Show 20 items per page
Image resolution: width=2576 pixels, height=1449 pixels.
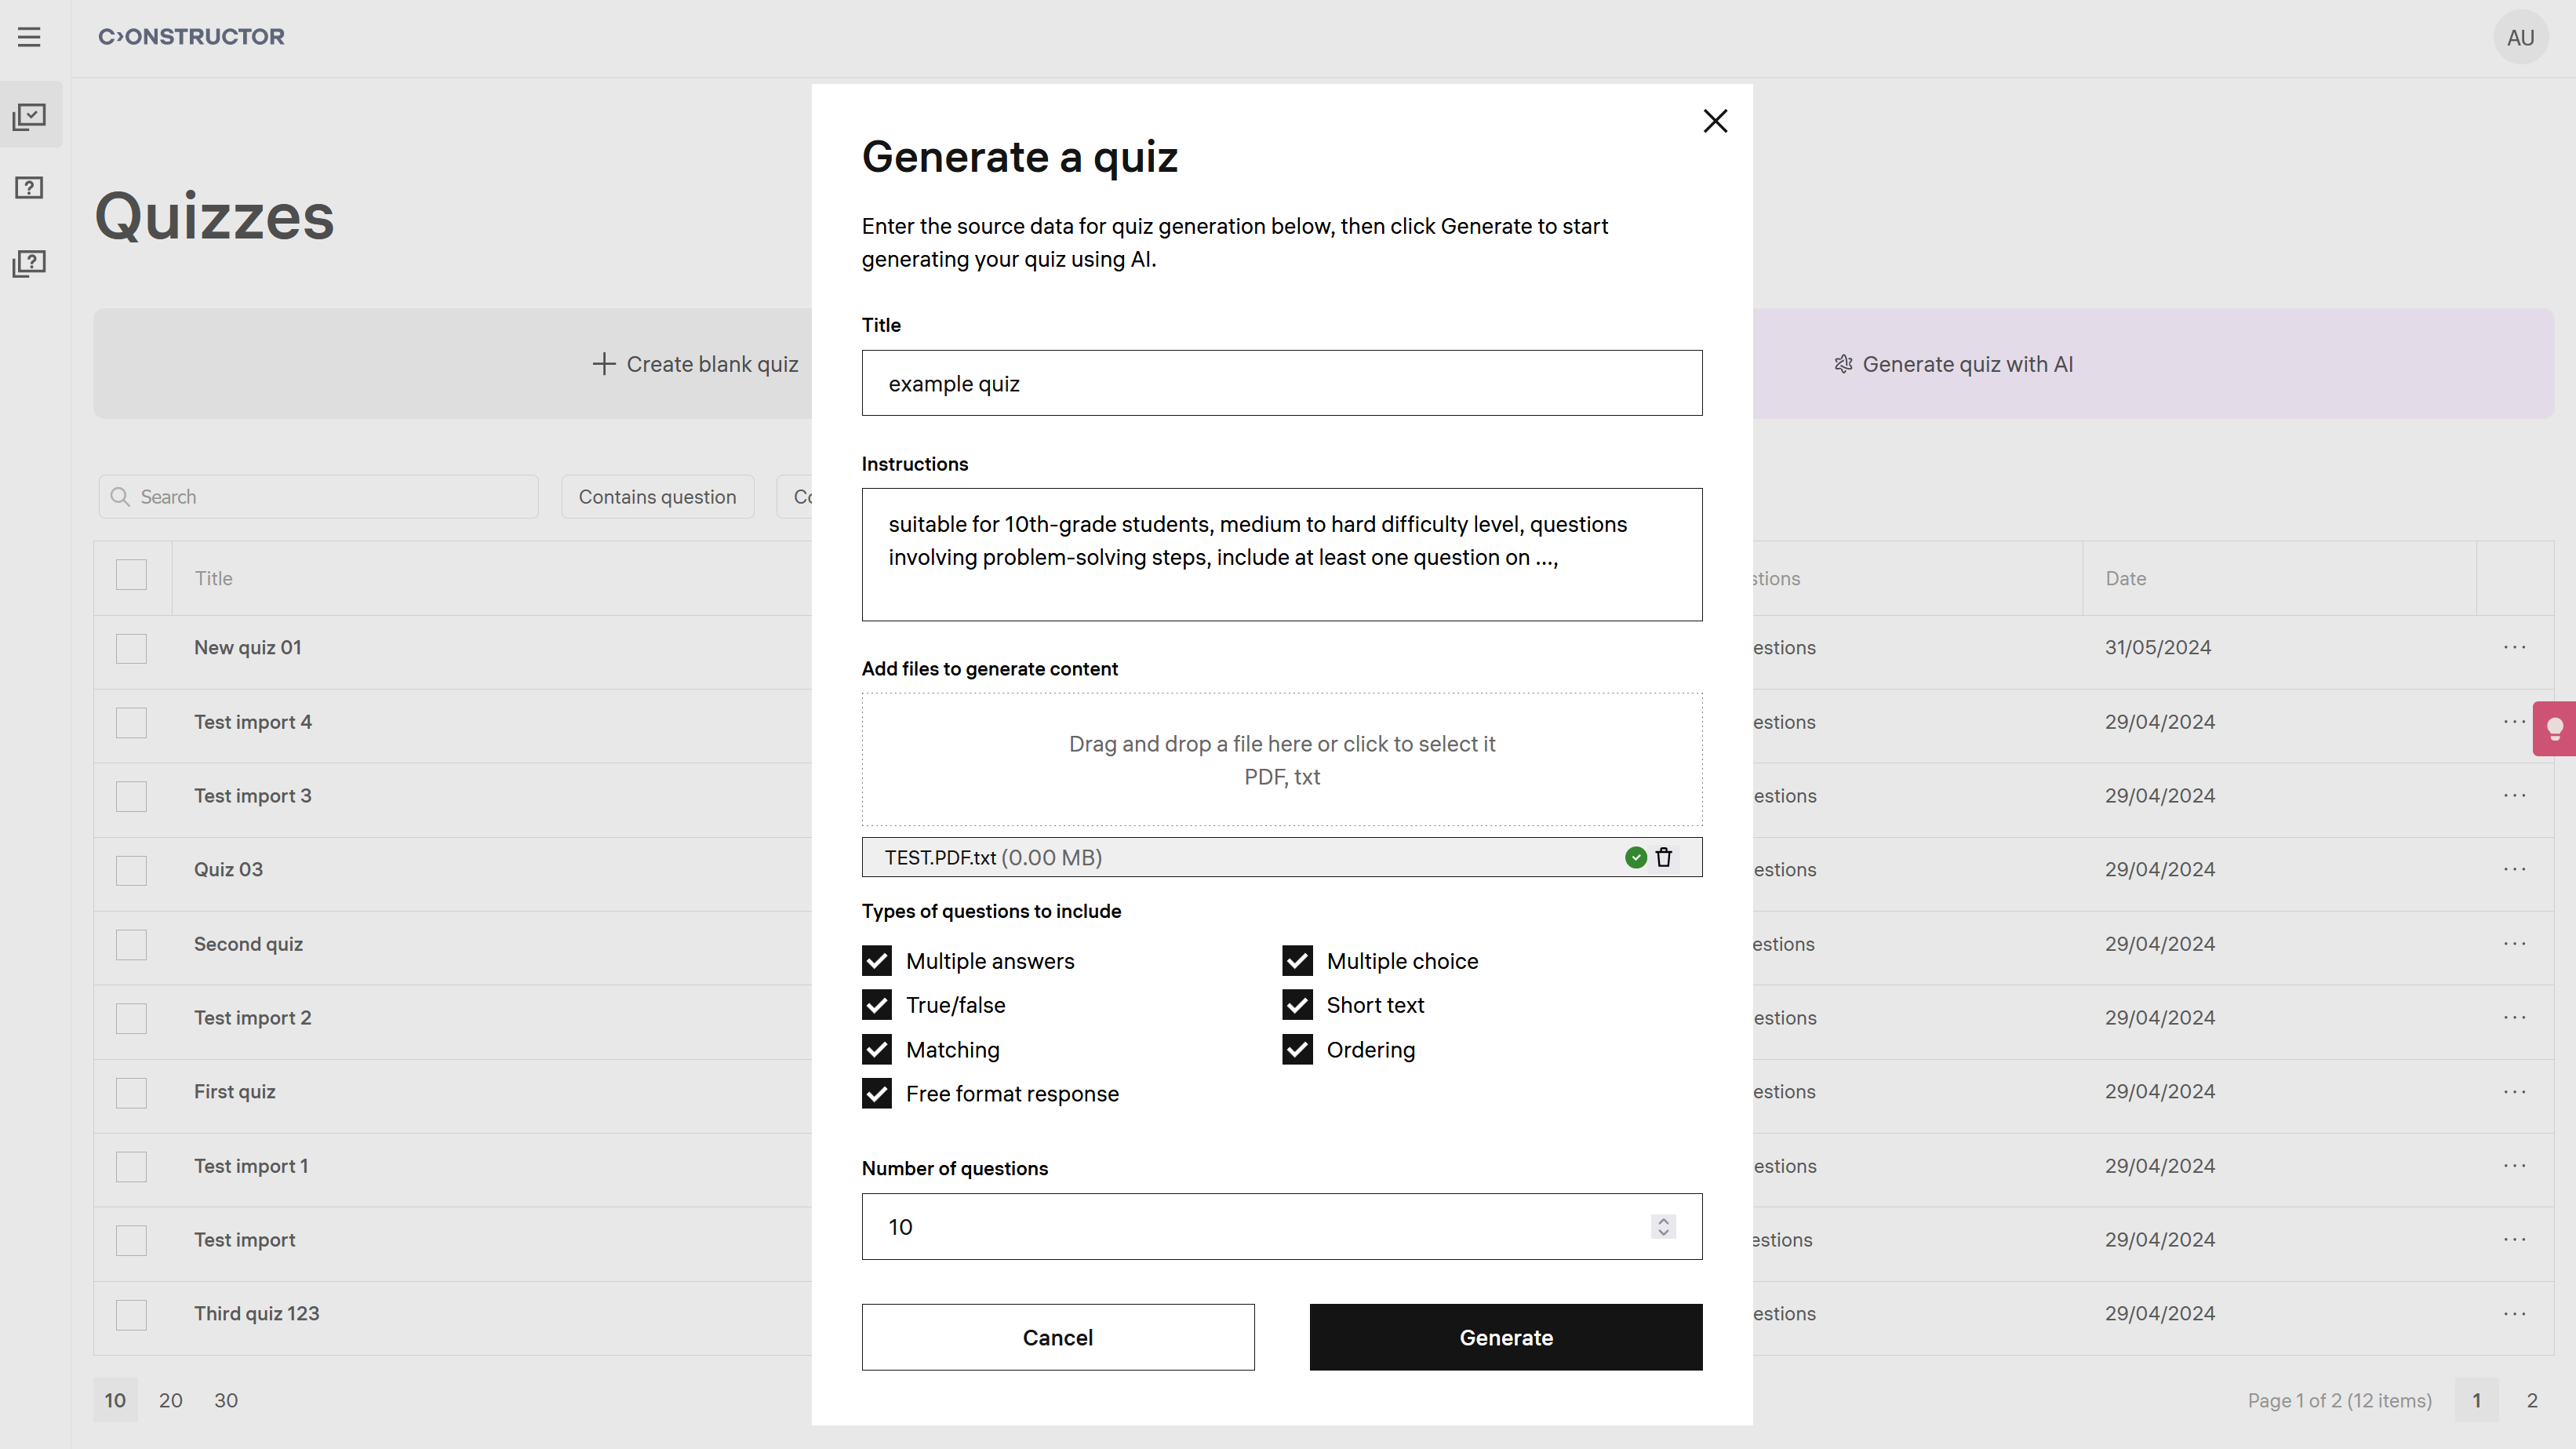pos(170,1401)
